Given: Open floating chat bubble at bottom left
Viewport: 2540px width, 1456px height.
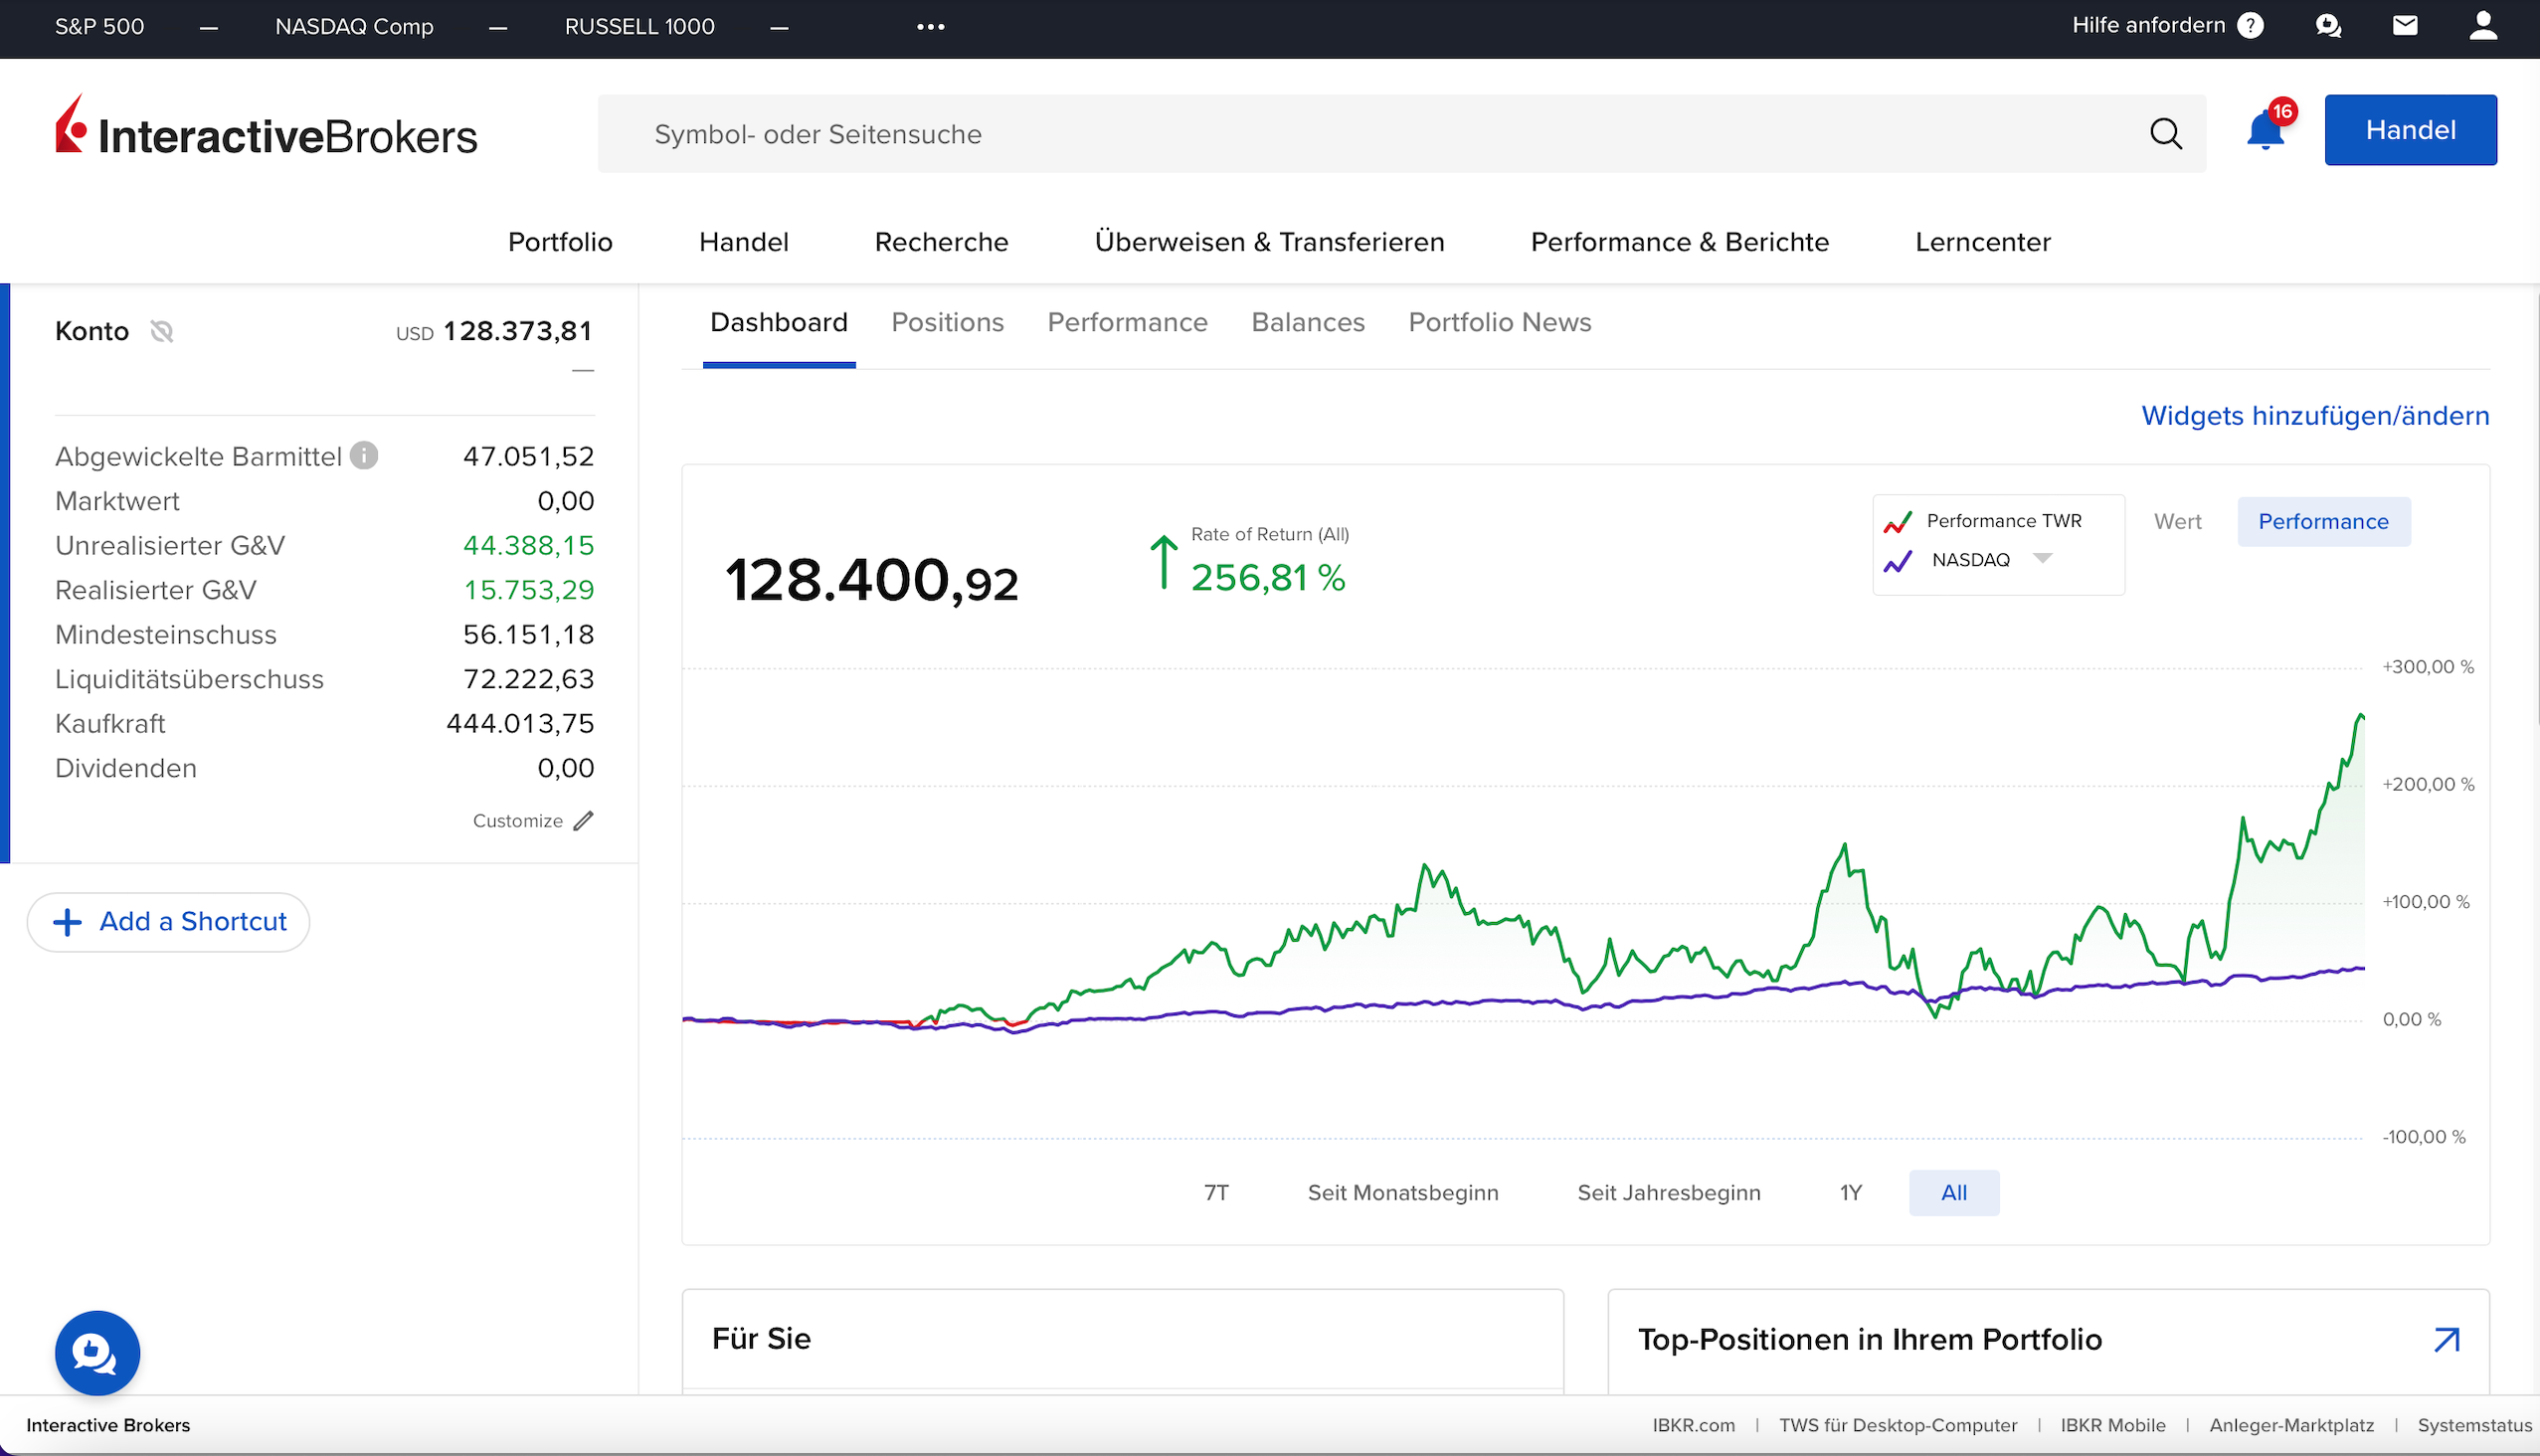Looking at the screenshot, I should (97, 1352).
